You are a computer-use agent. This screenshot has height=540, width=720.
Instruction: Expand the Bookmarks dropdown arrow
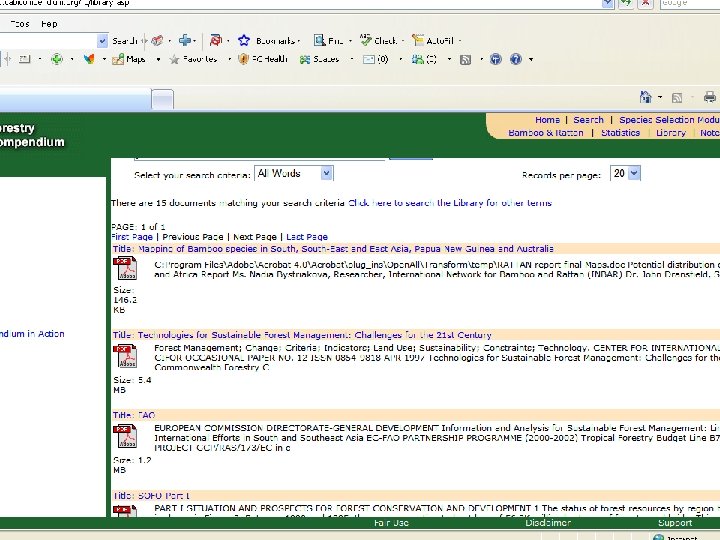click(x=299, y=41)
